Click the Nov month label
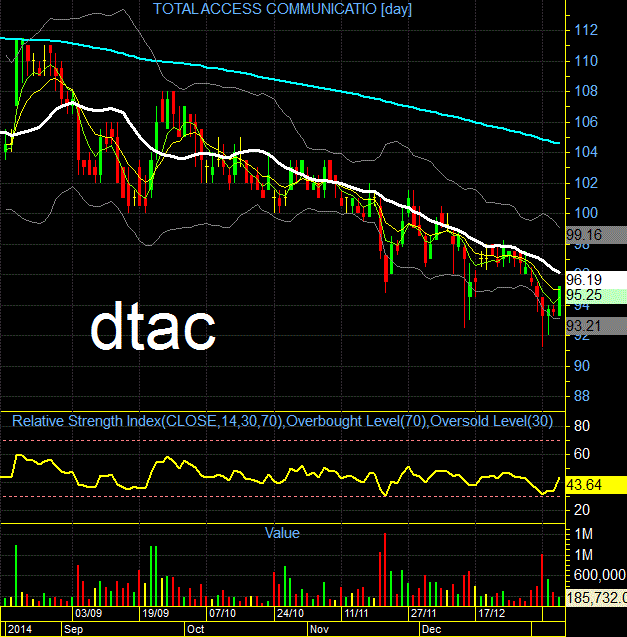Viewport: 627px width, 637px height. click(x=319, y=629)
